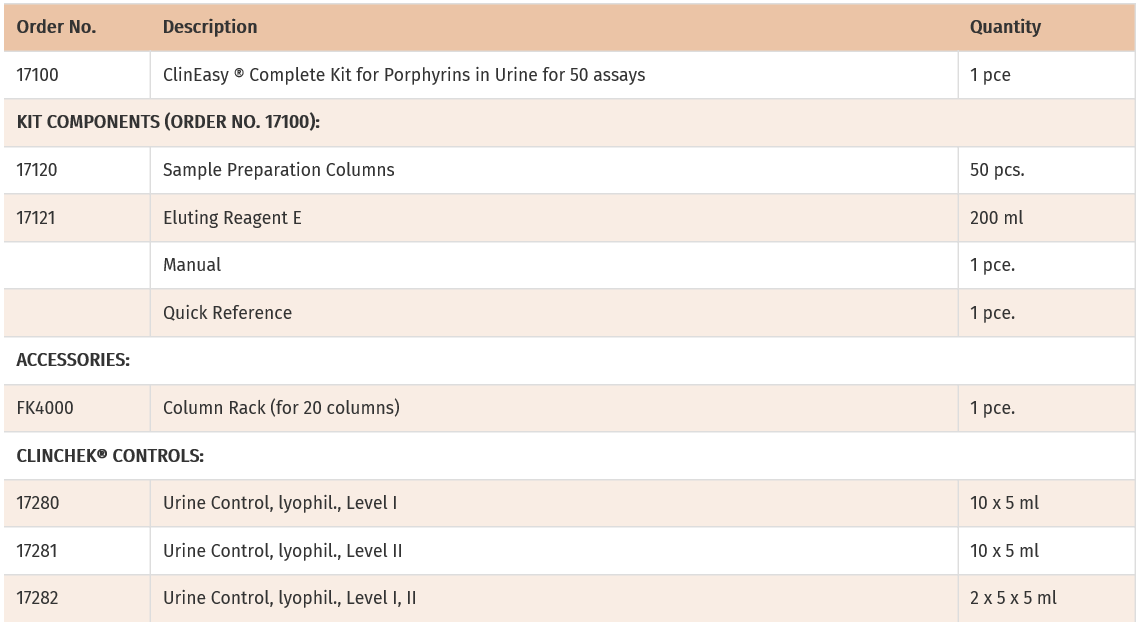The image size is (1139, 631).
Task: Click the Order No. column header
Action: point(56,27)
